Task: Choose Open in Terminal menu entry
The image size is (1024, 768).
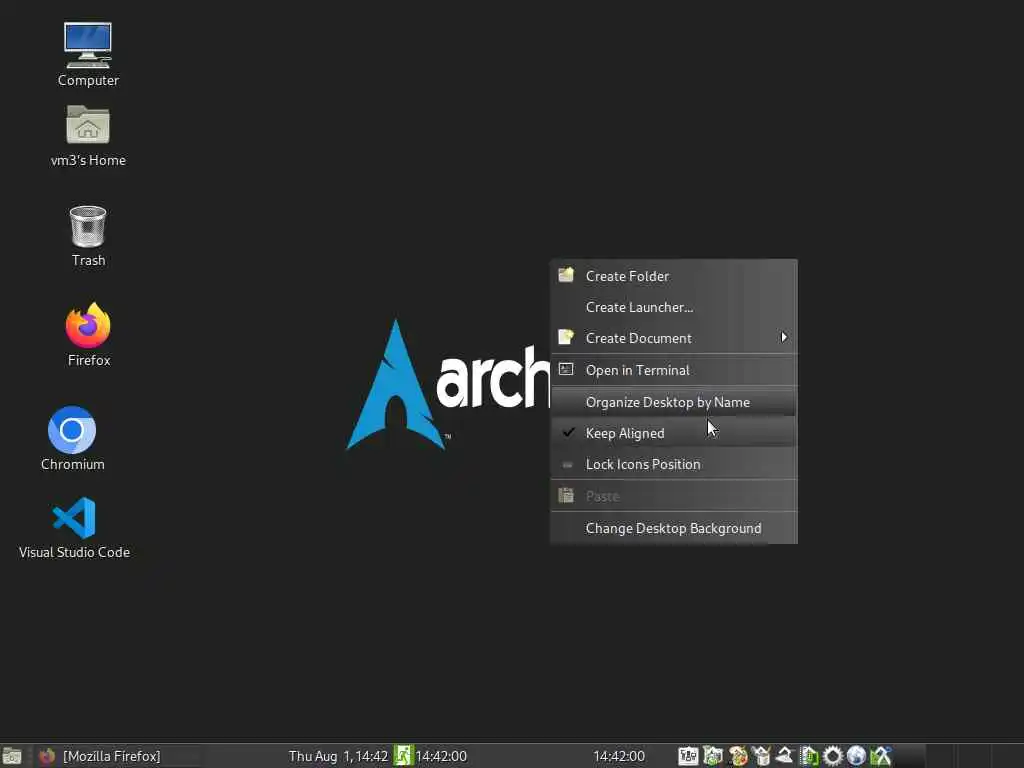Action: pyautogui.click(x=674, y=370)
